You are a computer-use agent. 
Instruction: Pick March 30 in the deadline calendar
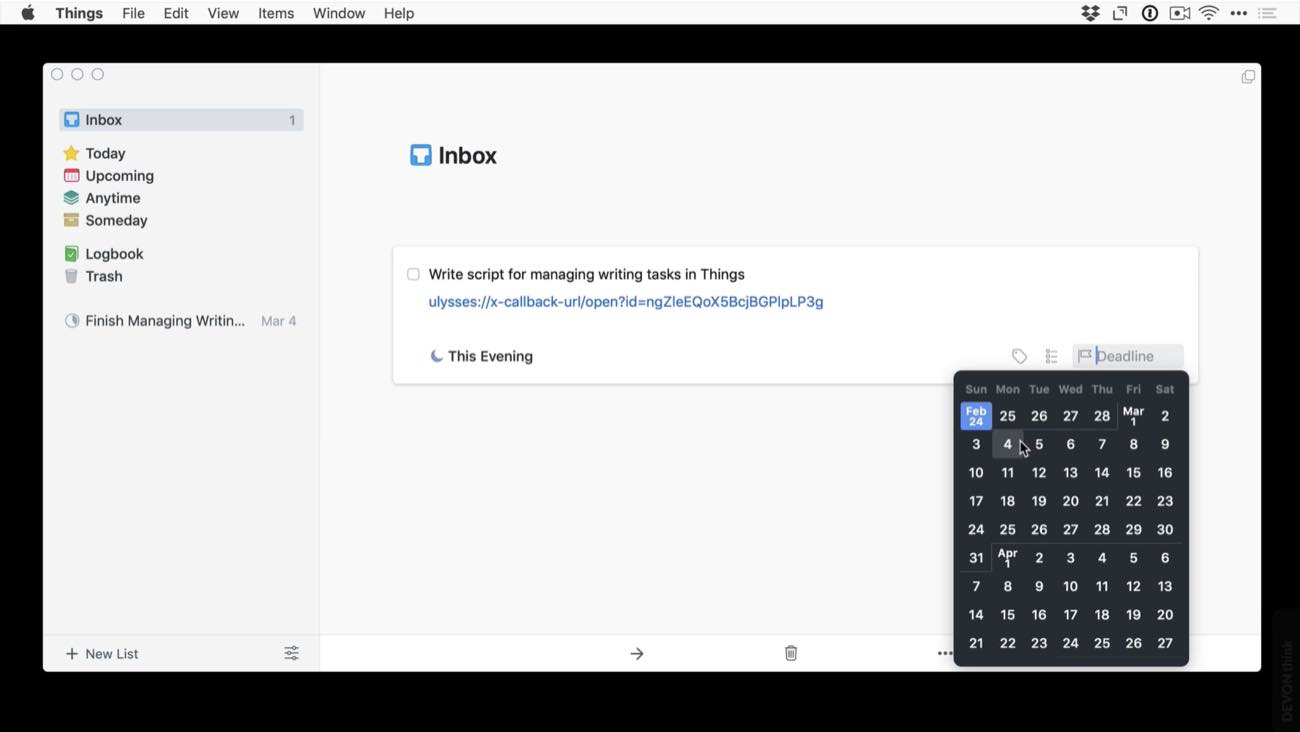click(x=1165, y=530)
